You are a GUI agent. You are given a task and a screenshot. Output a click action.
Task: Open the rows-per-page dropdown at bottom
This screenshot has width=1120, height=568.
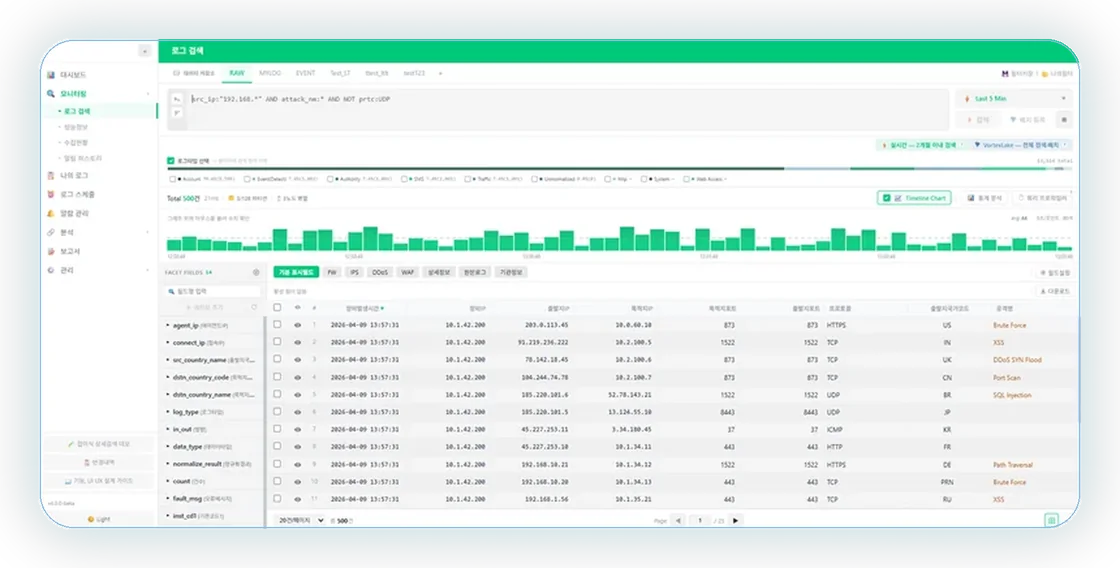301,520
